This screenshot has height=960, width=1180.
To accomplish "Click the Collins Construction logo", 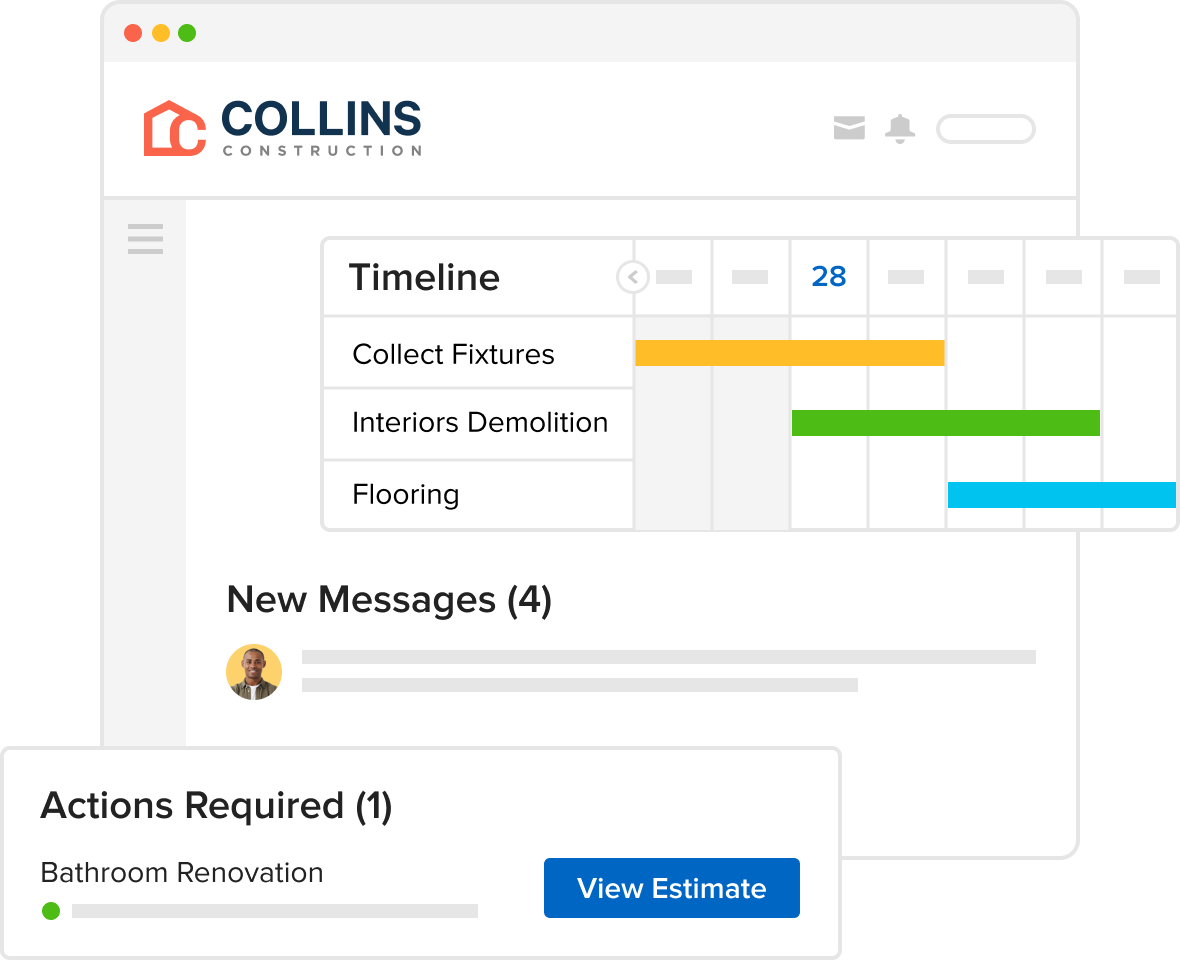I will coord(282,128).
